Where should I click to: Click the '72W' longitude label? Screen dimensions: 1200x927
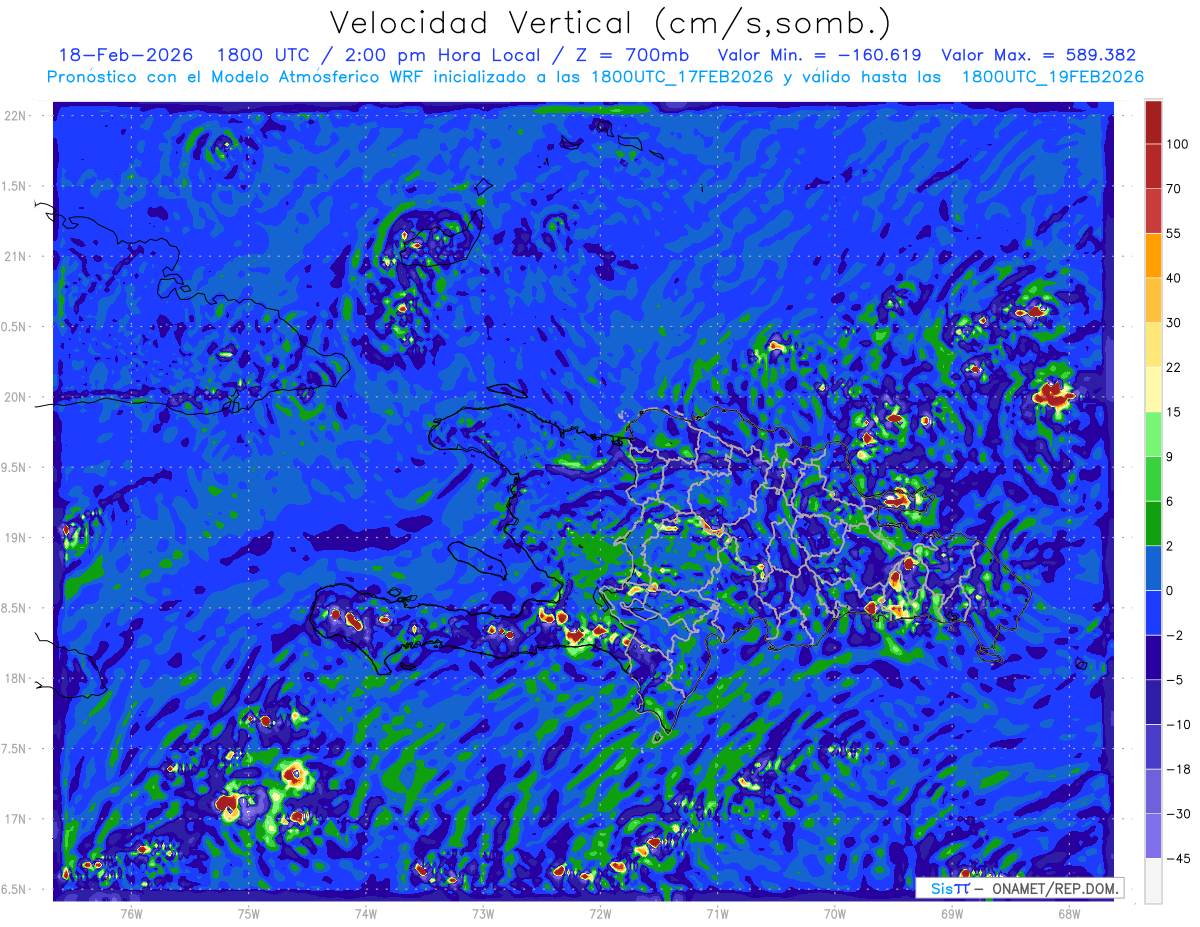tap(600, 913)
